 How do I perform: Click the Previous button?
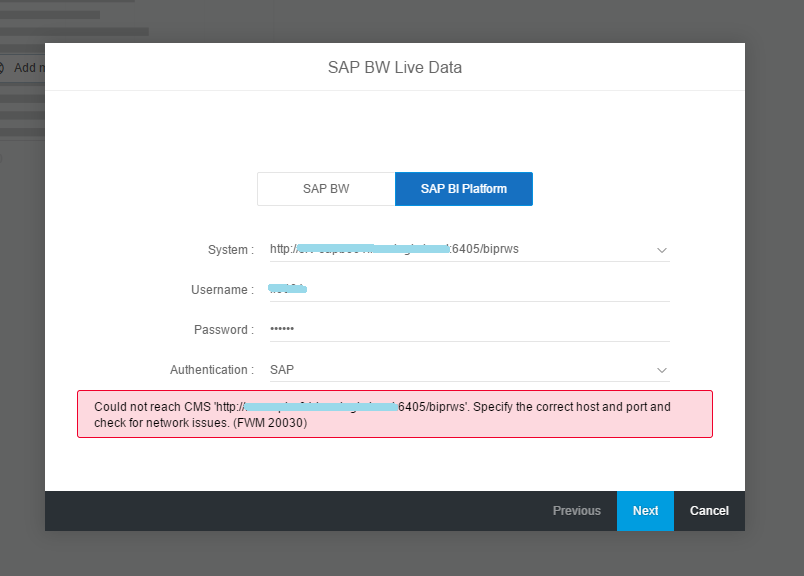click(576, 511)
